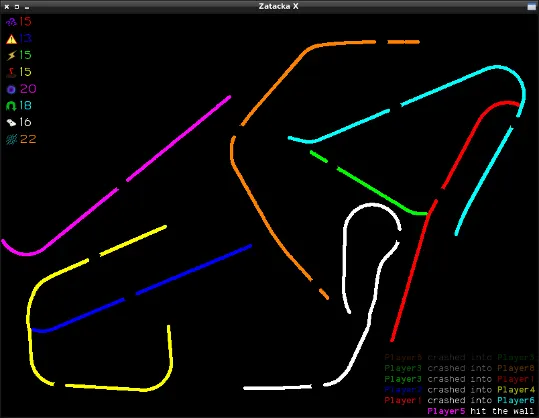The height and width of the screenshot is (418, 539).
Task: Click magenta Player5 in the log
Action: point(446,411)
